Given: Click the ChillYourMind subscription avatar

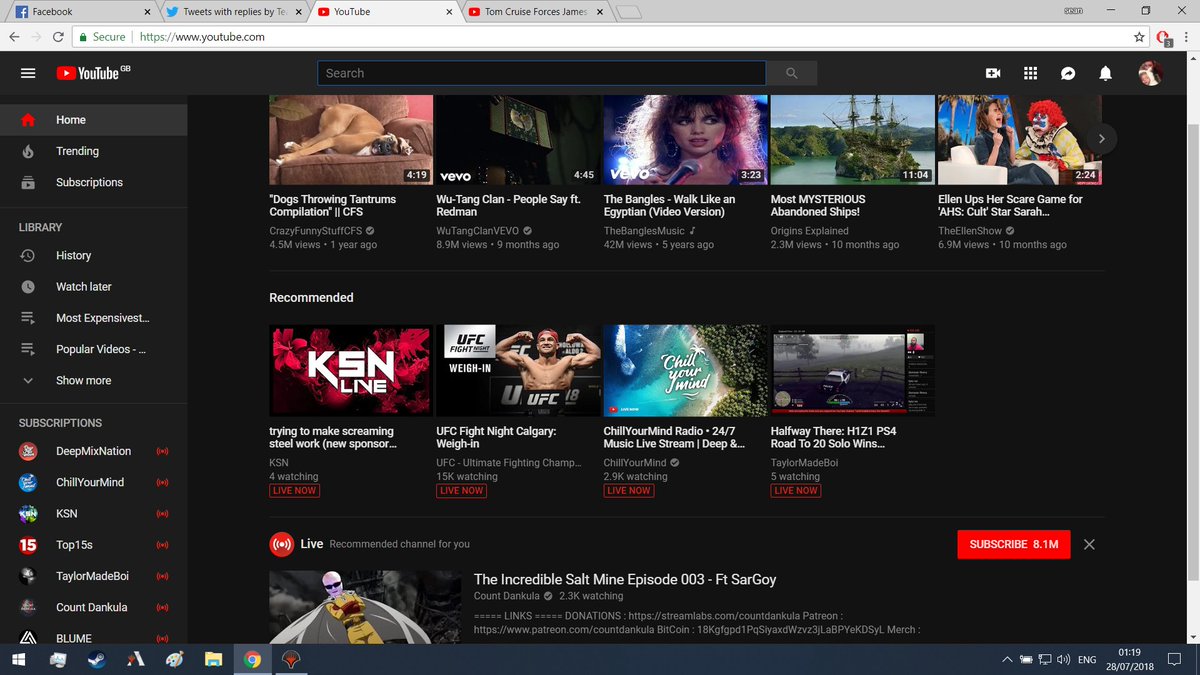Looking at the screenshot, I should click(29, 482).
